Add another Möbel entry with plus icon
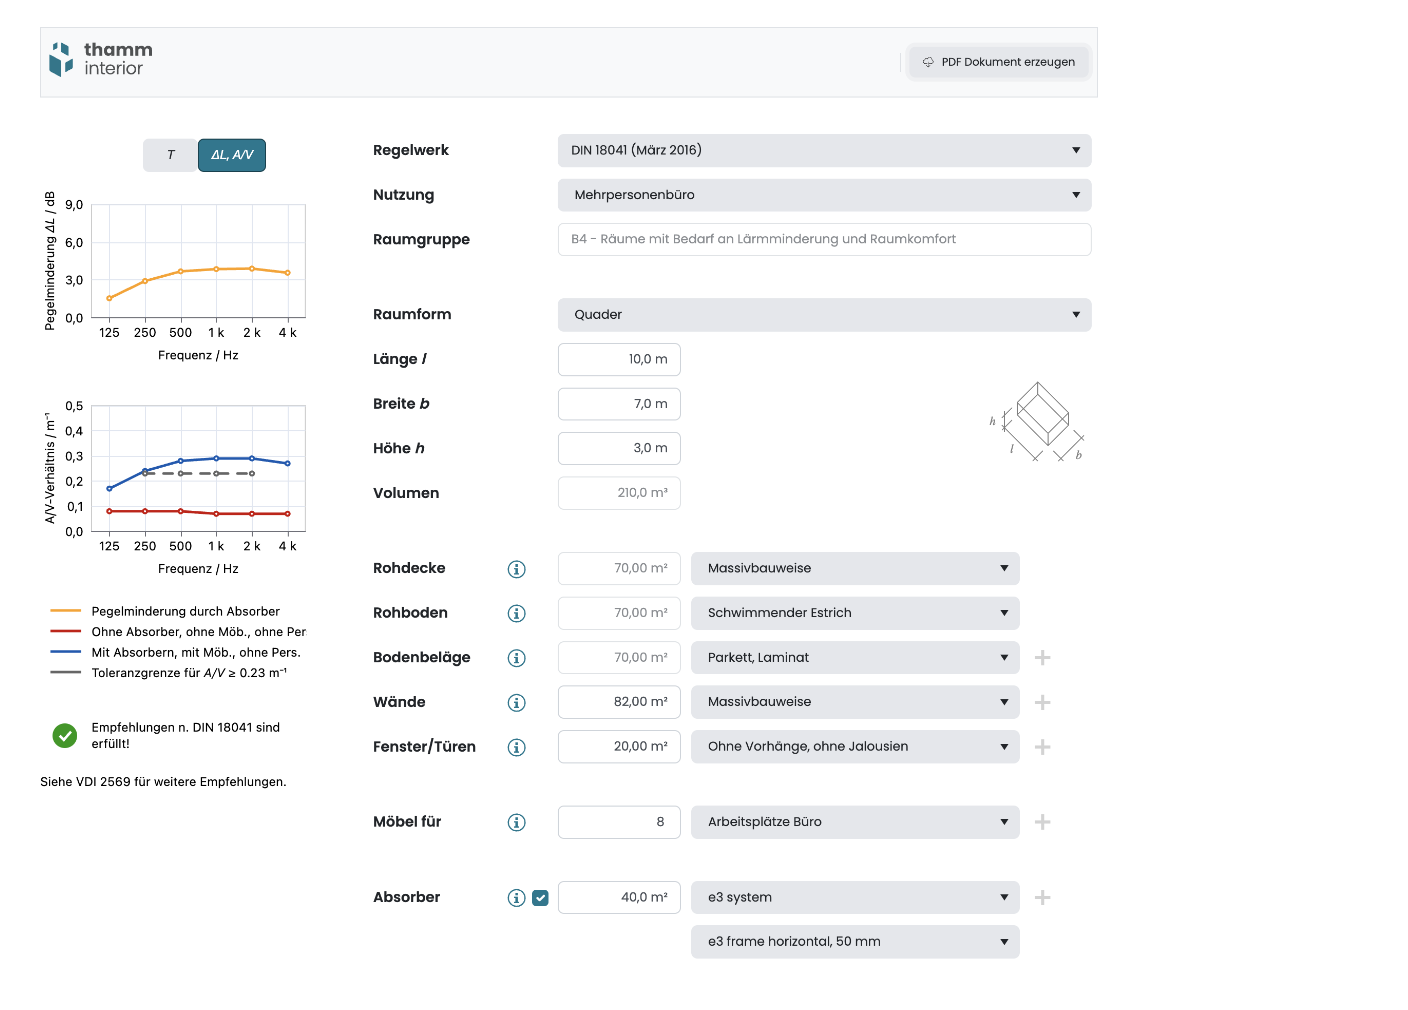Screen dimensions: 1408x1010 tap(1042, 822)
